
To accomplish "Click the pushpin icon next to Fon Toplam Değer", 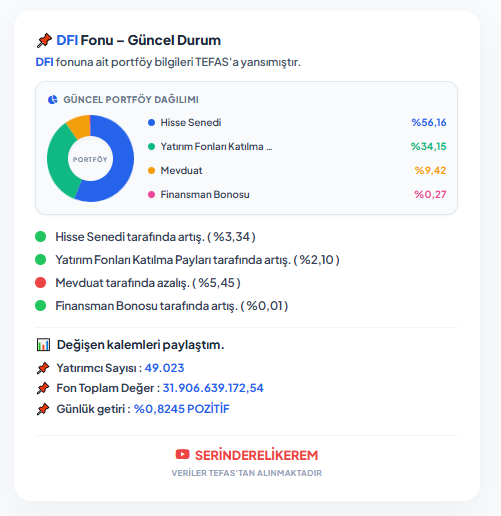I will pyautogui.click(x=43, y=388).
